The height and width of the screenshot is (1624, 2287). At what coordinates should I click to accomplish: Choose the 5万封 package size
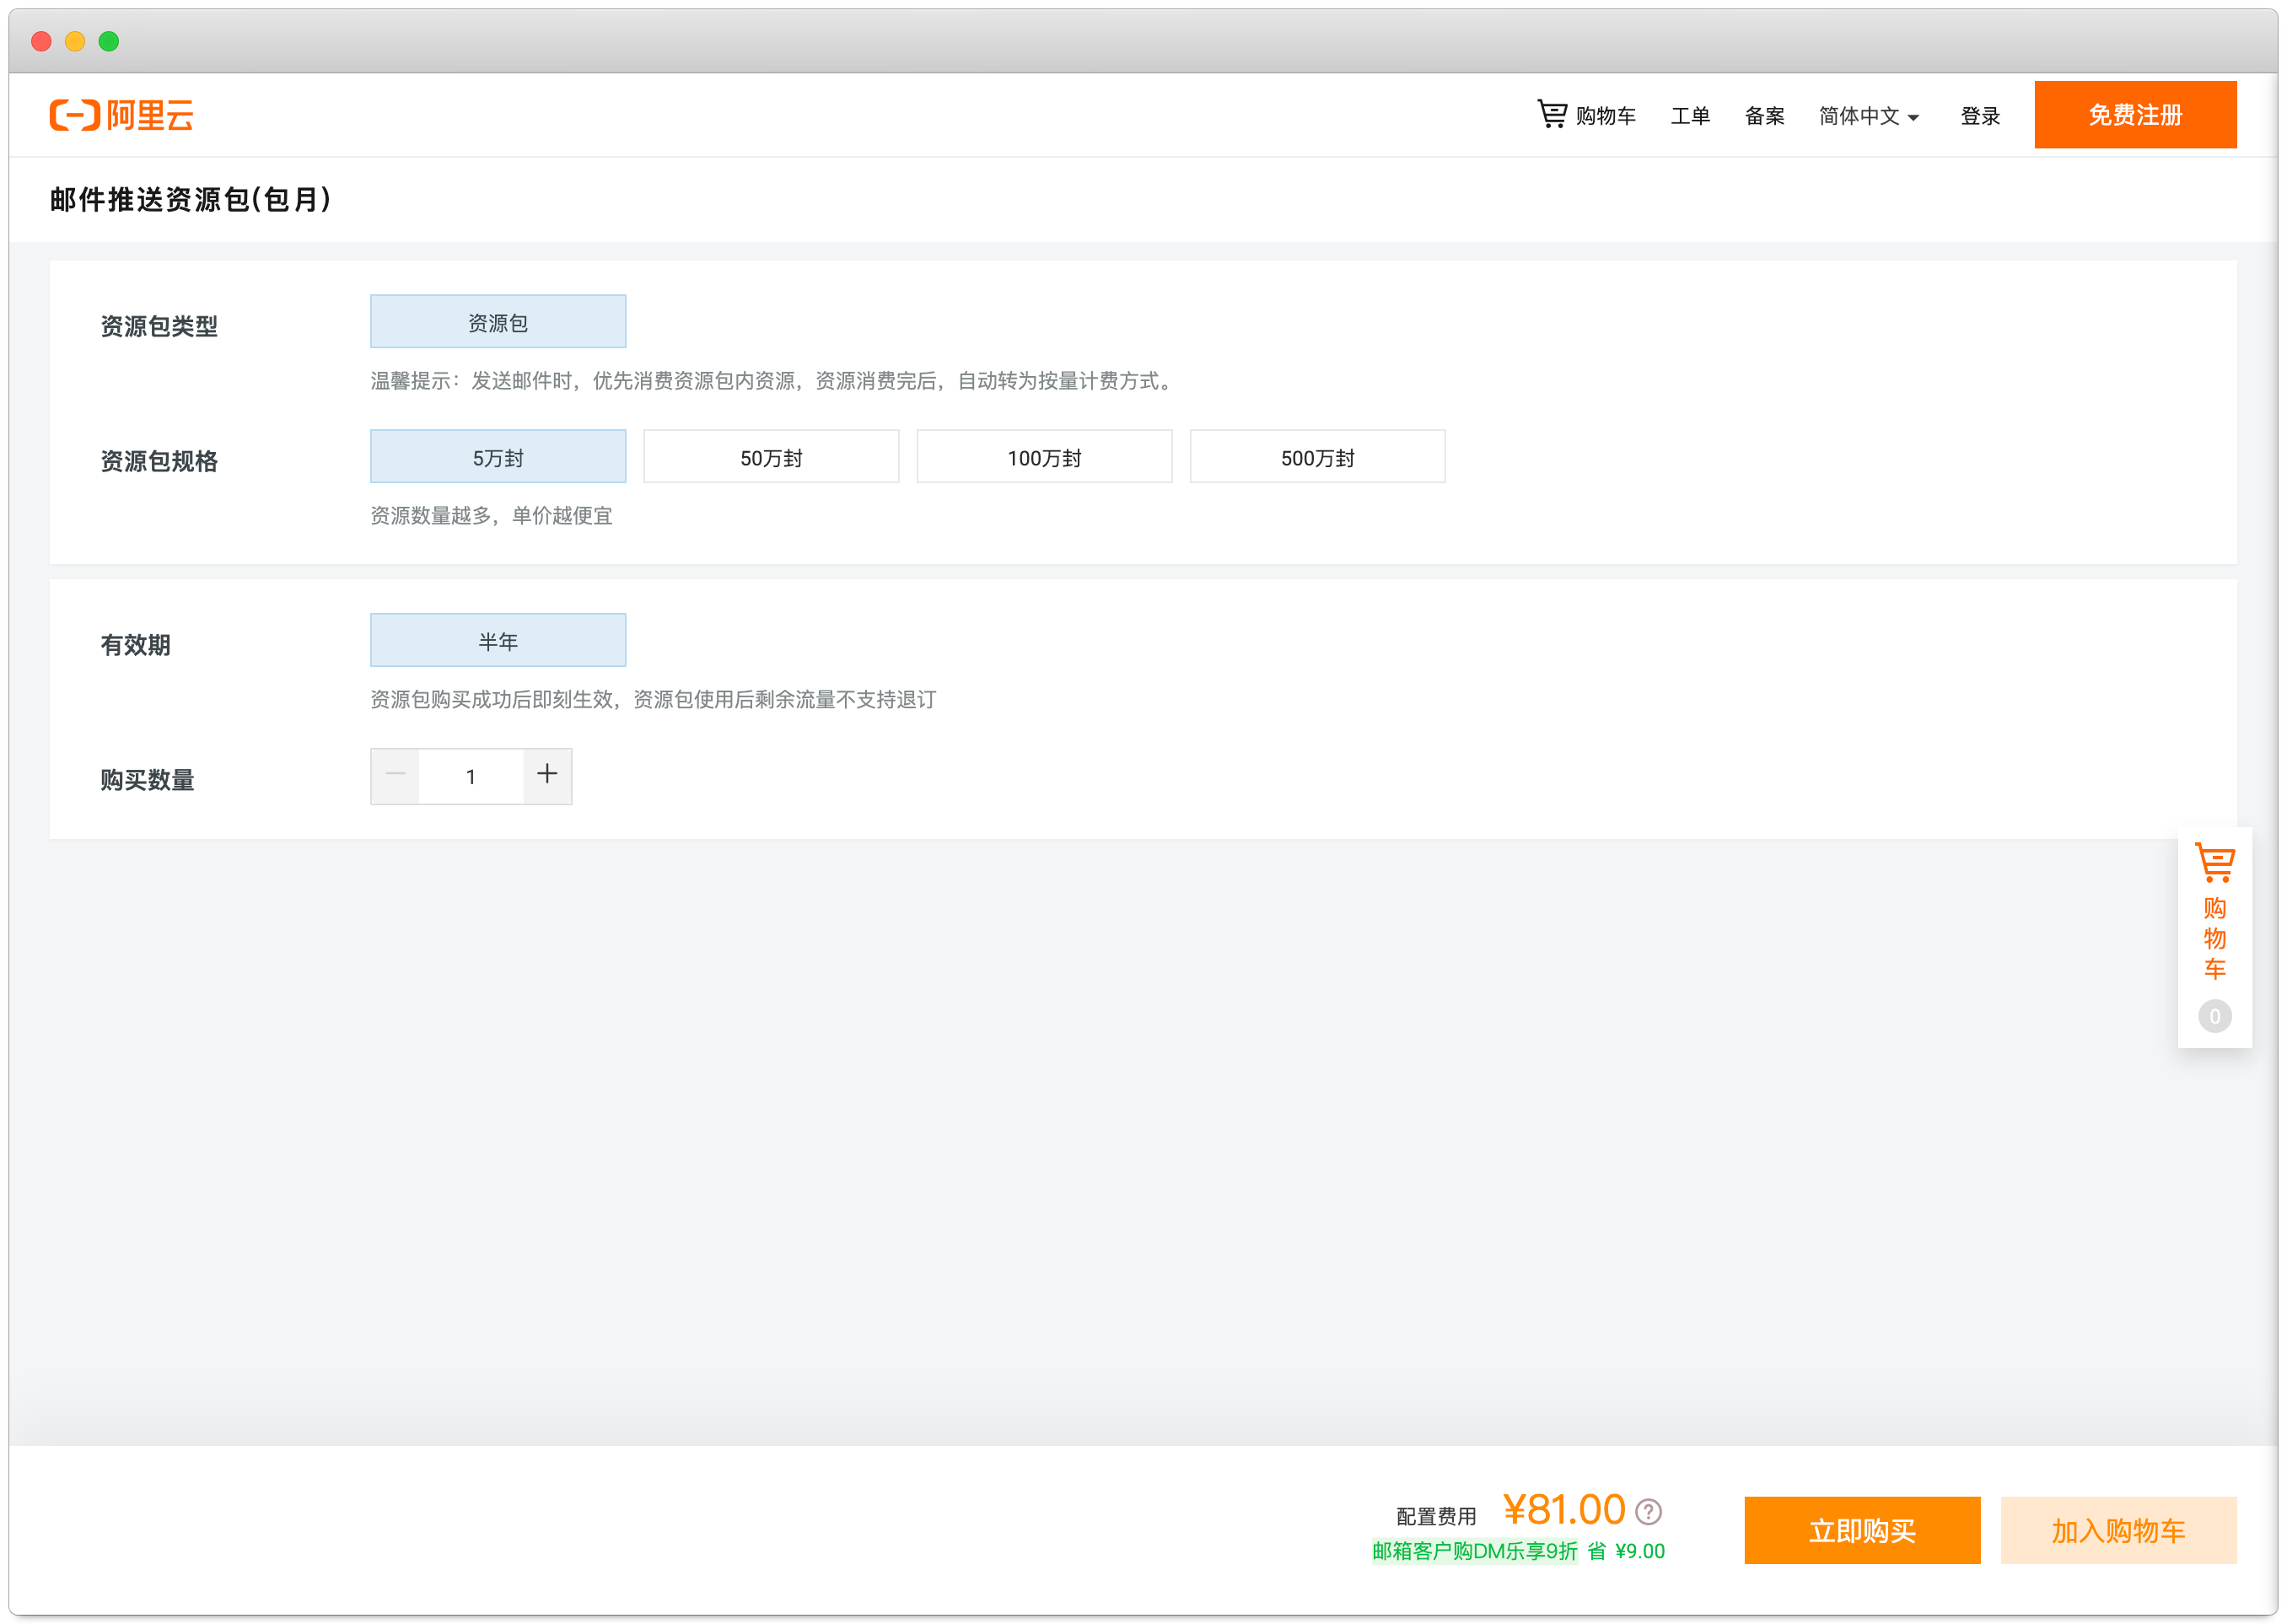click(498, 457)
